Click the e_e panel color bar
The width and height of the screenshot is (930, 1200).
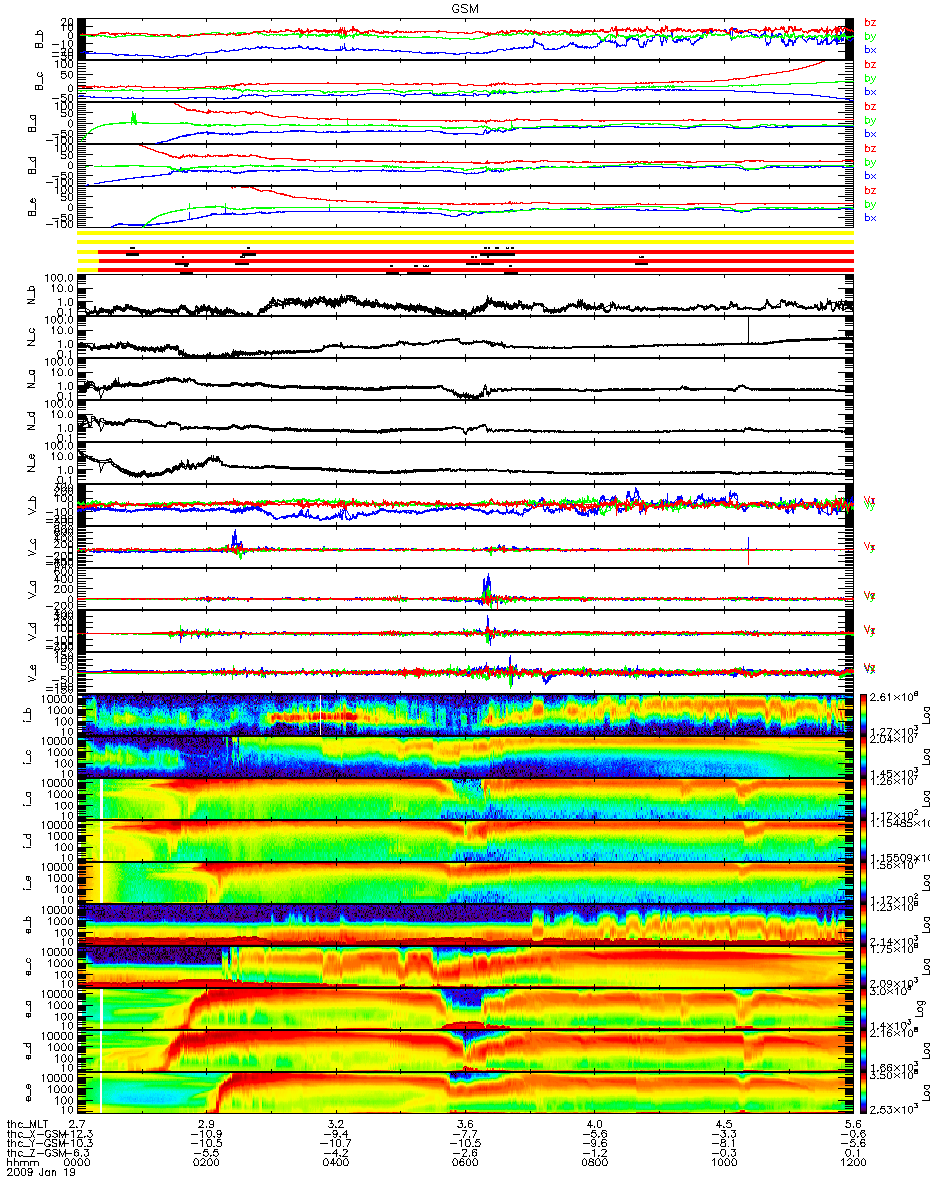tap(862, 1093)
